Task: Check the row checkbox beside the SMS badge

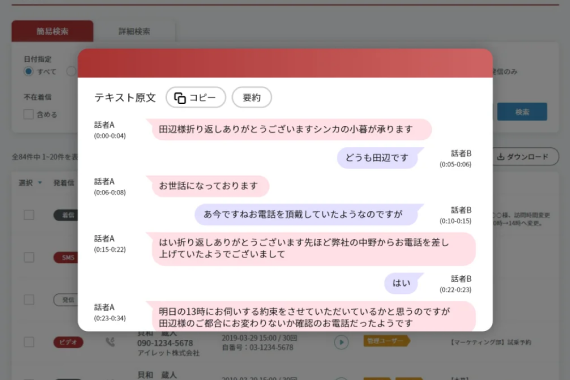Action: [29, 257]
